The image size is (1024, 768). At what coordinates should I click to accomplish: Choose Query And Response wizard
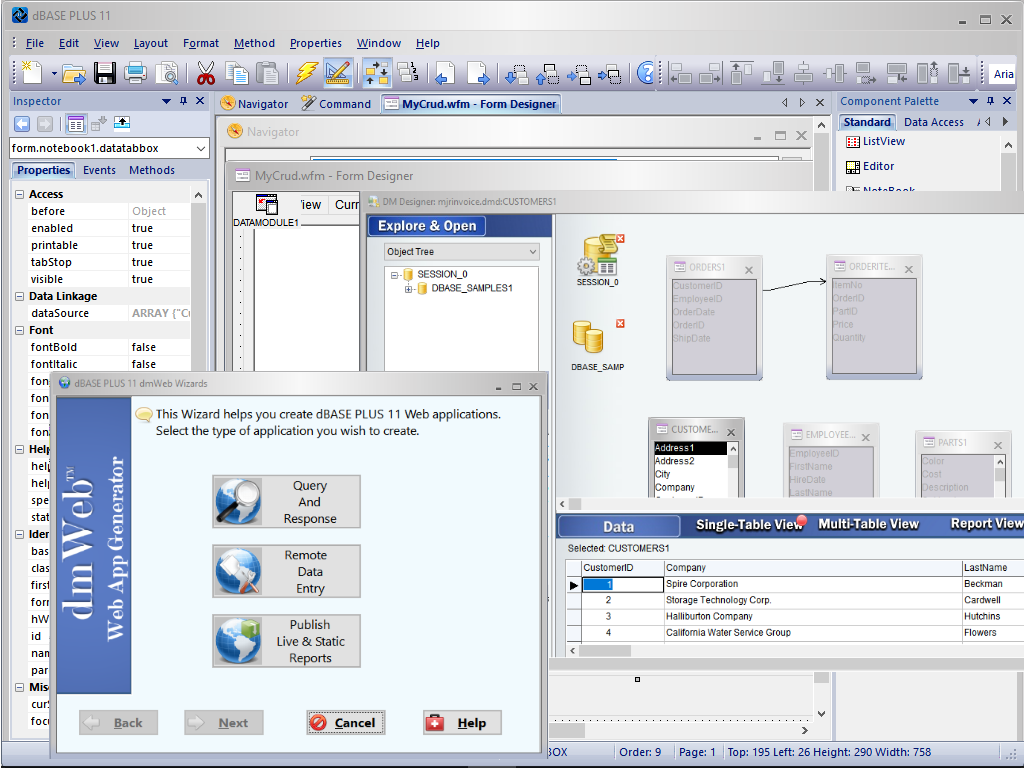(x=286, y=502)
